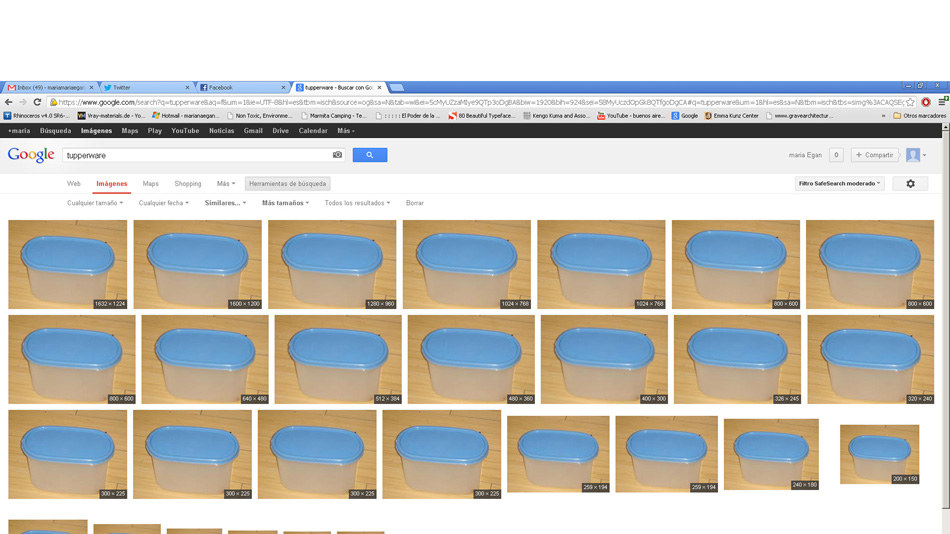950x534 pixels.
Task: Open the Chrome menu icon
Action: click(x=943, y=102)
